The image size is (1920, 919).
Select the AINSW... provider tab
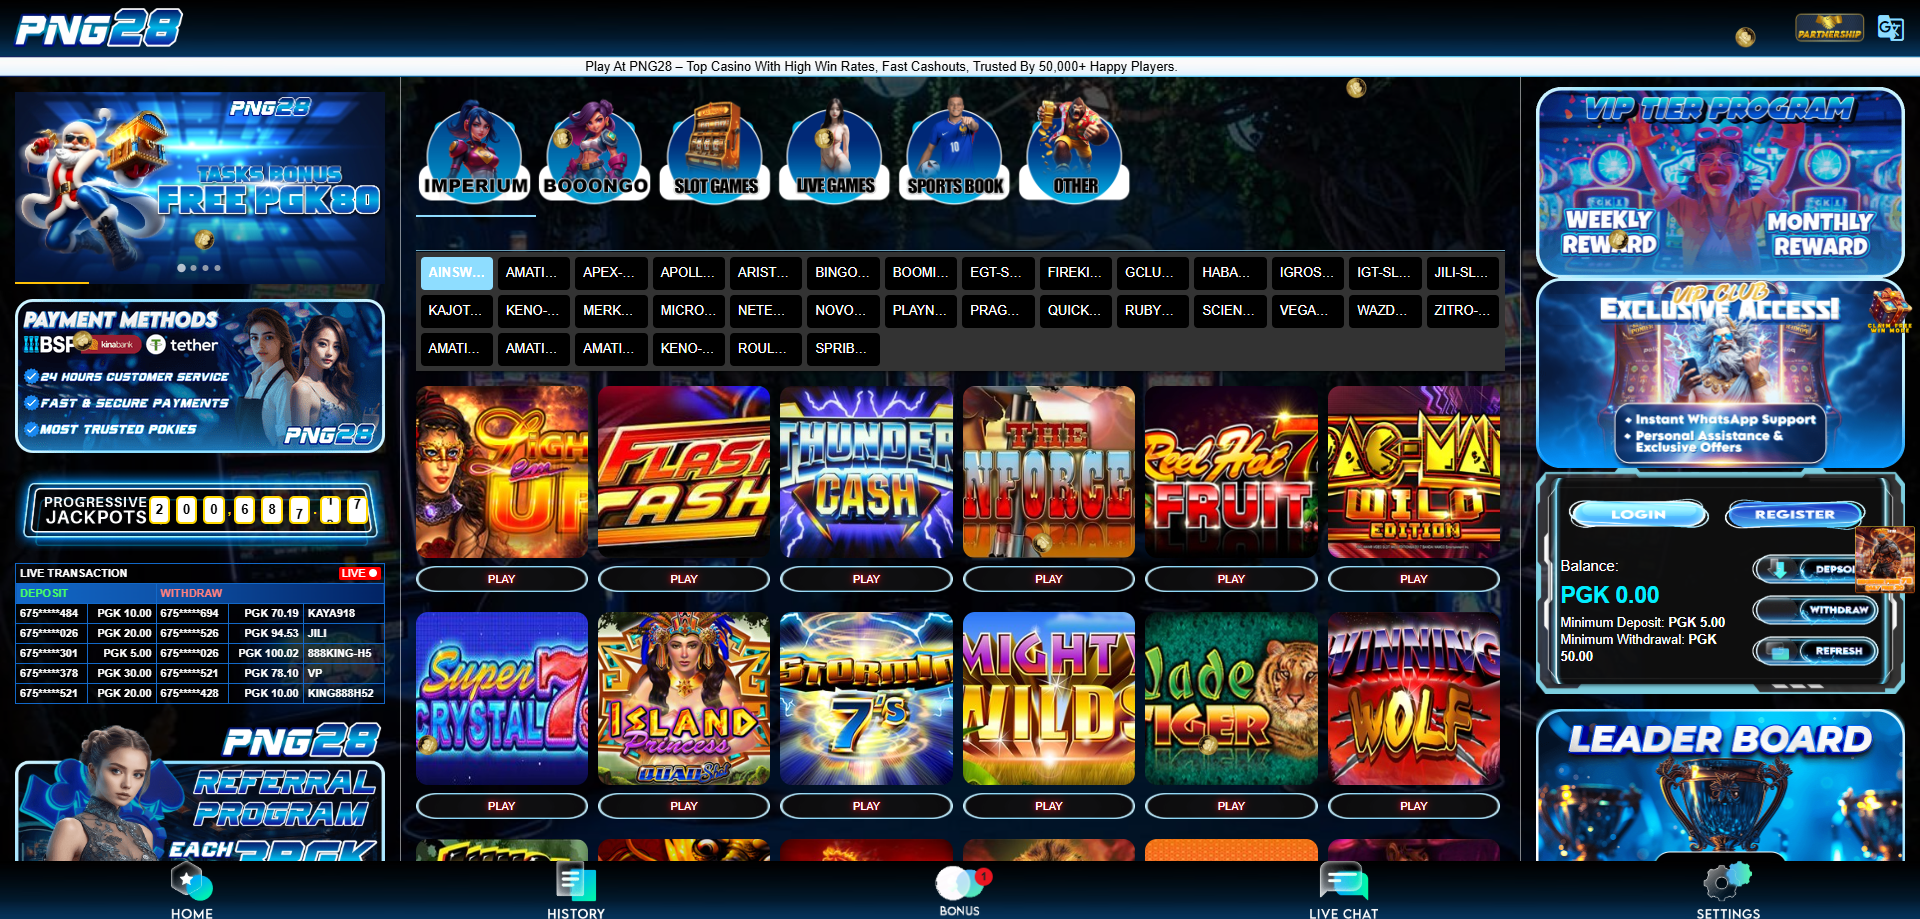(x=457, y=272)
